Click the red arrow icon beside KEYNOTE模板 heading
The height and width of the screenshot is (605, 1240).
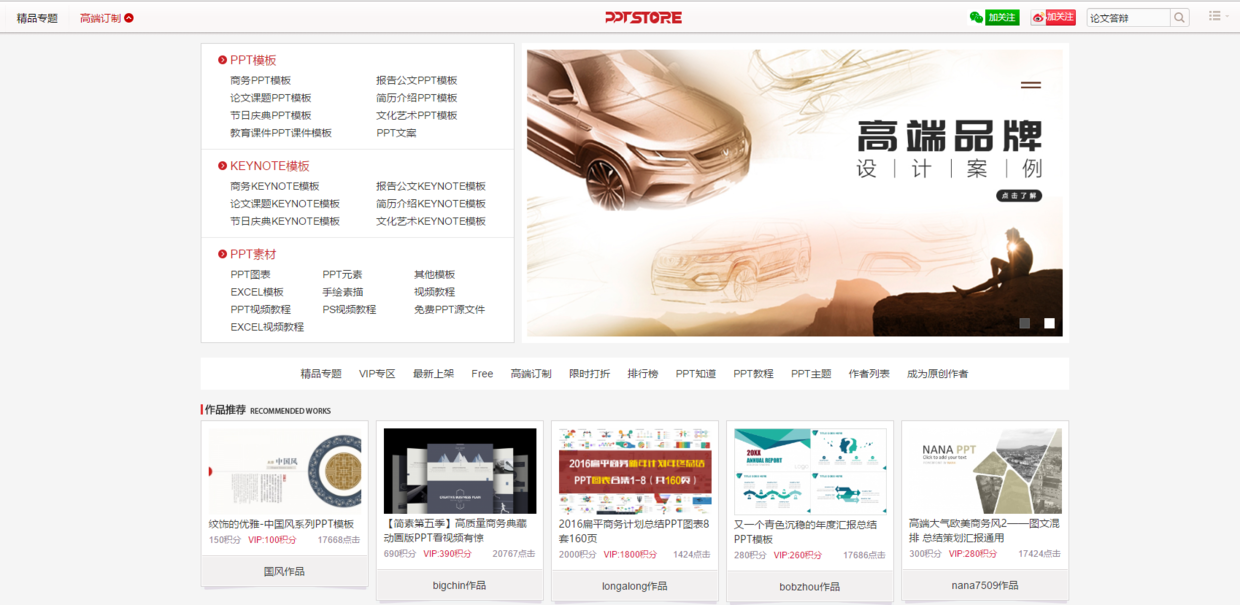tap(222, 166)
